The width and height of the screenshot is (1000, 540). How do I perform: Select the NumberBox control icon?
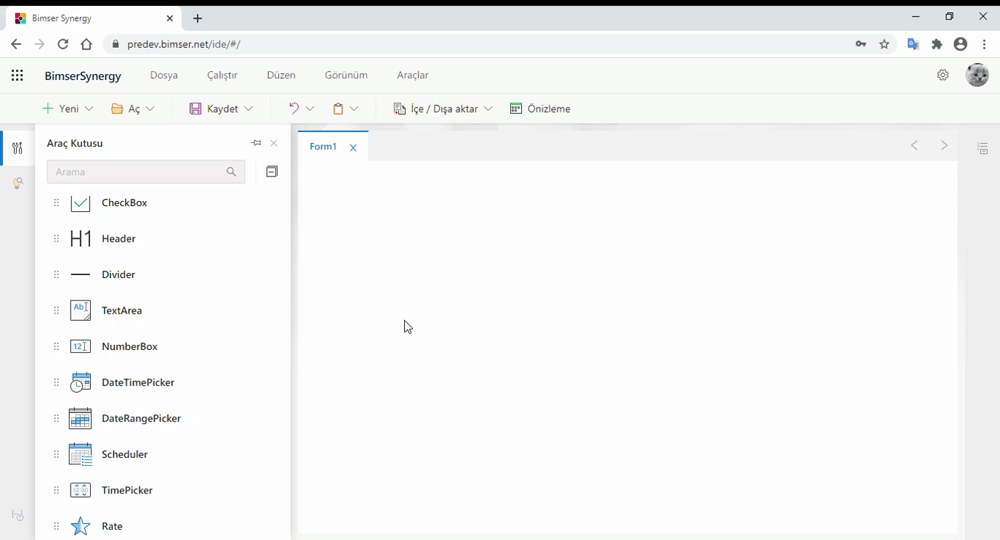click(80, 347)
